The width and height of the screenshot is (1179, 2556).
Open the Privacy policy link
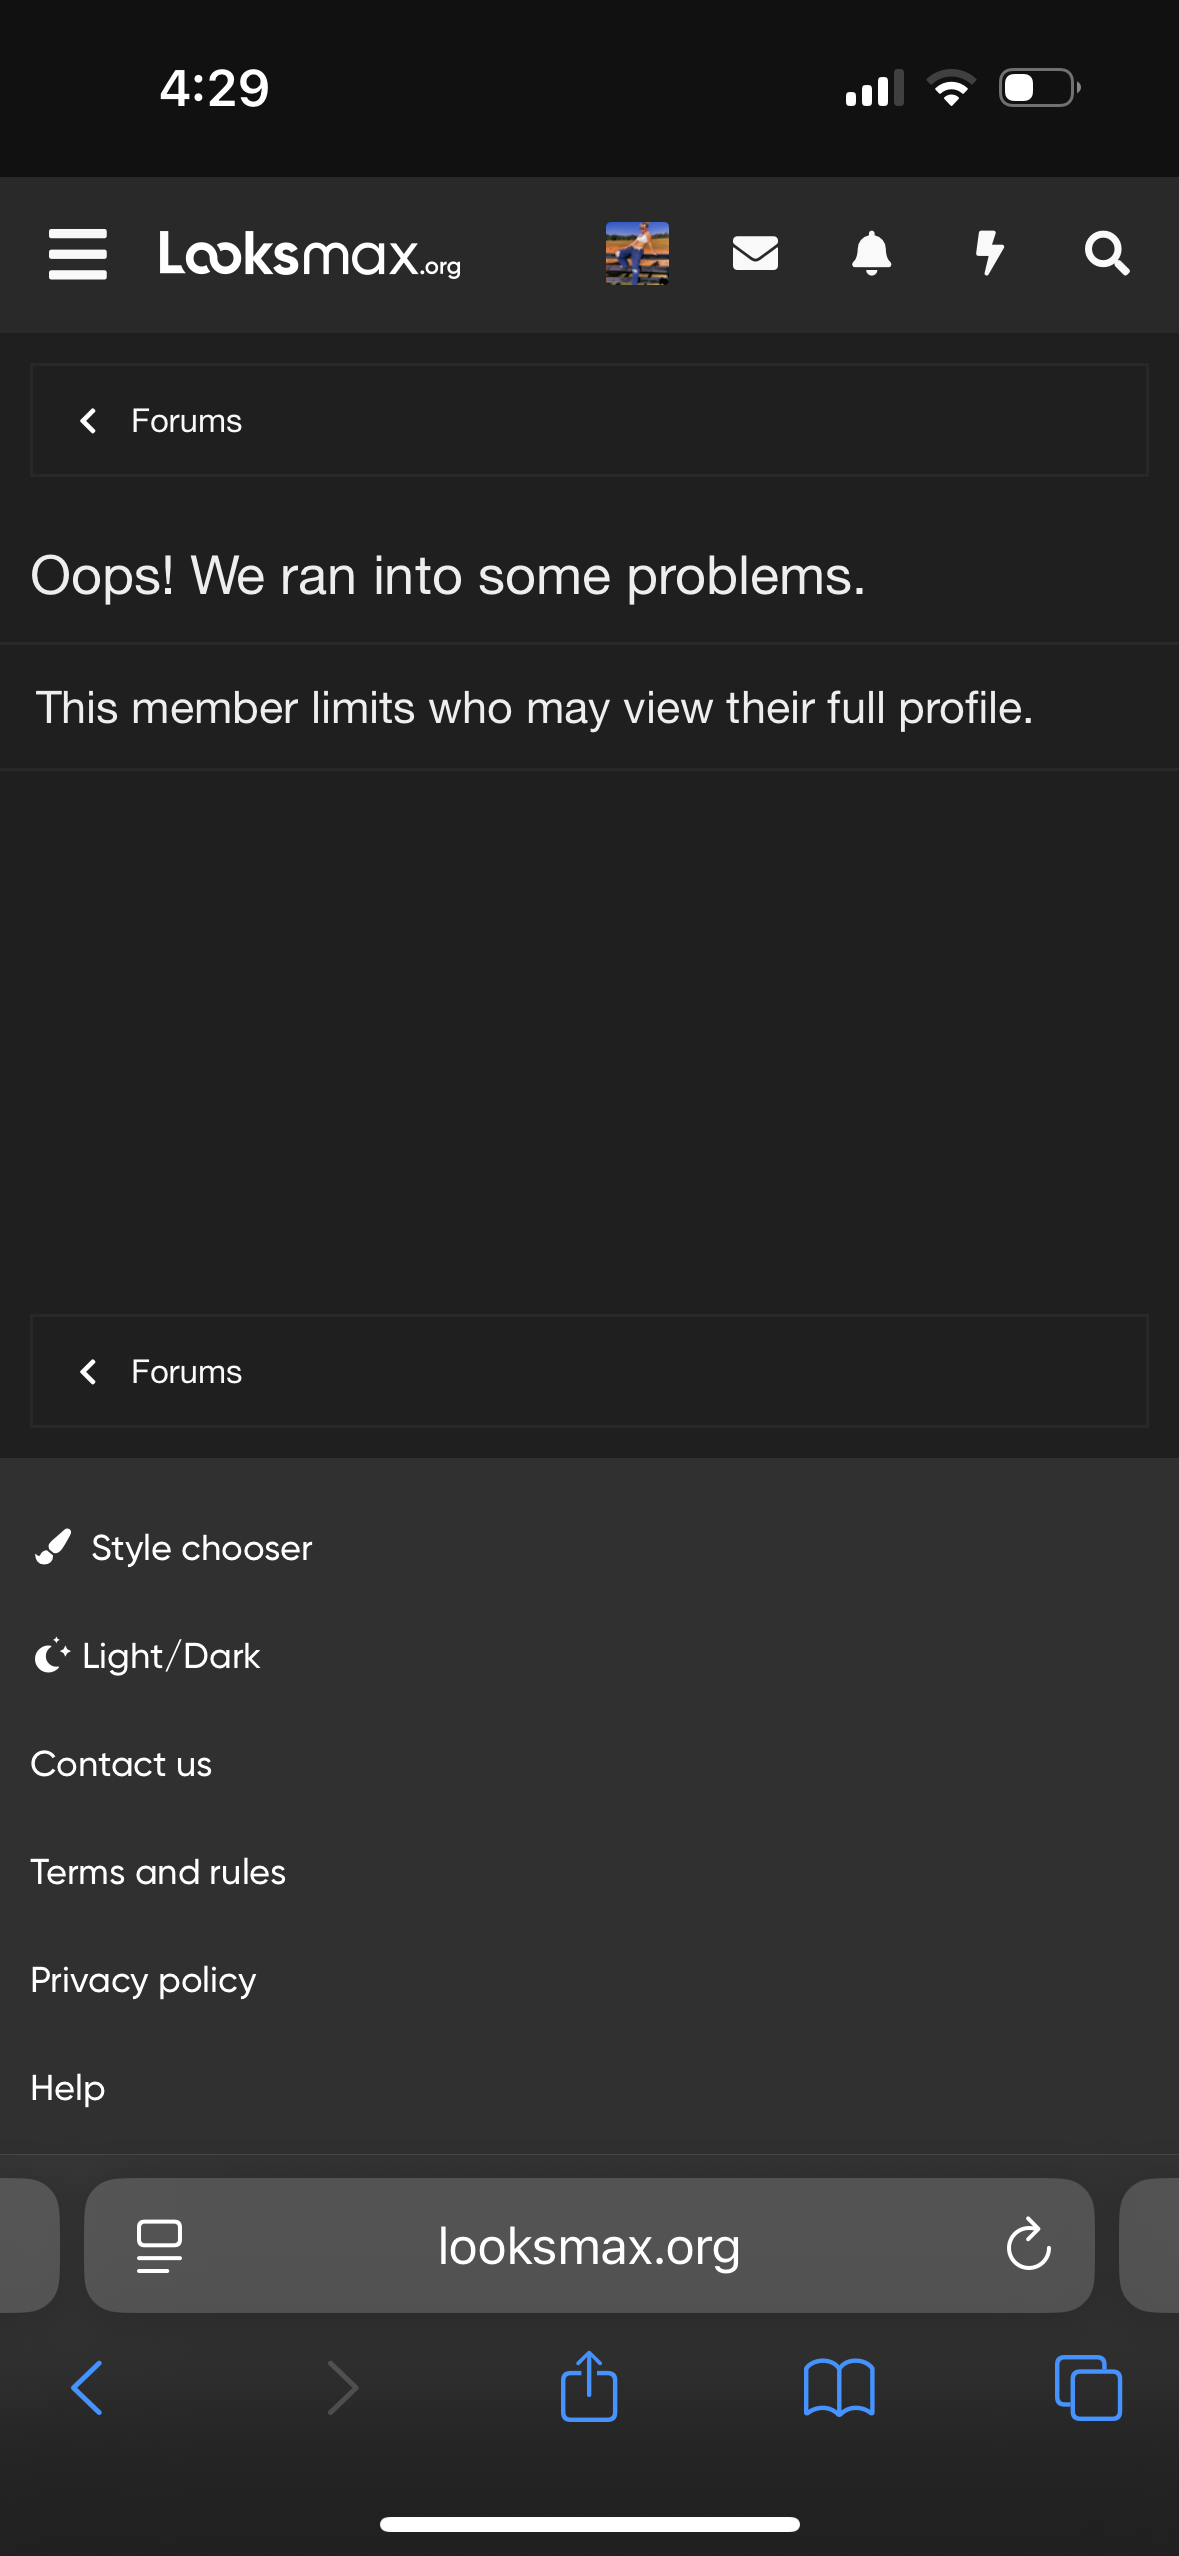click(x=143, y=1980)
